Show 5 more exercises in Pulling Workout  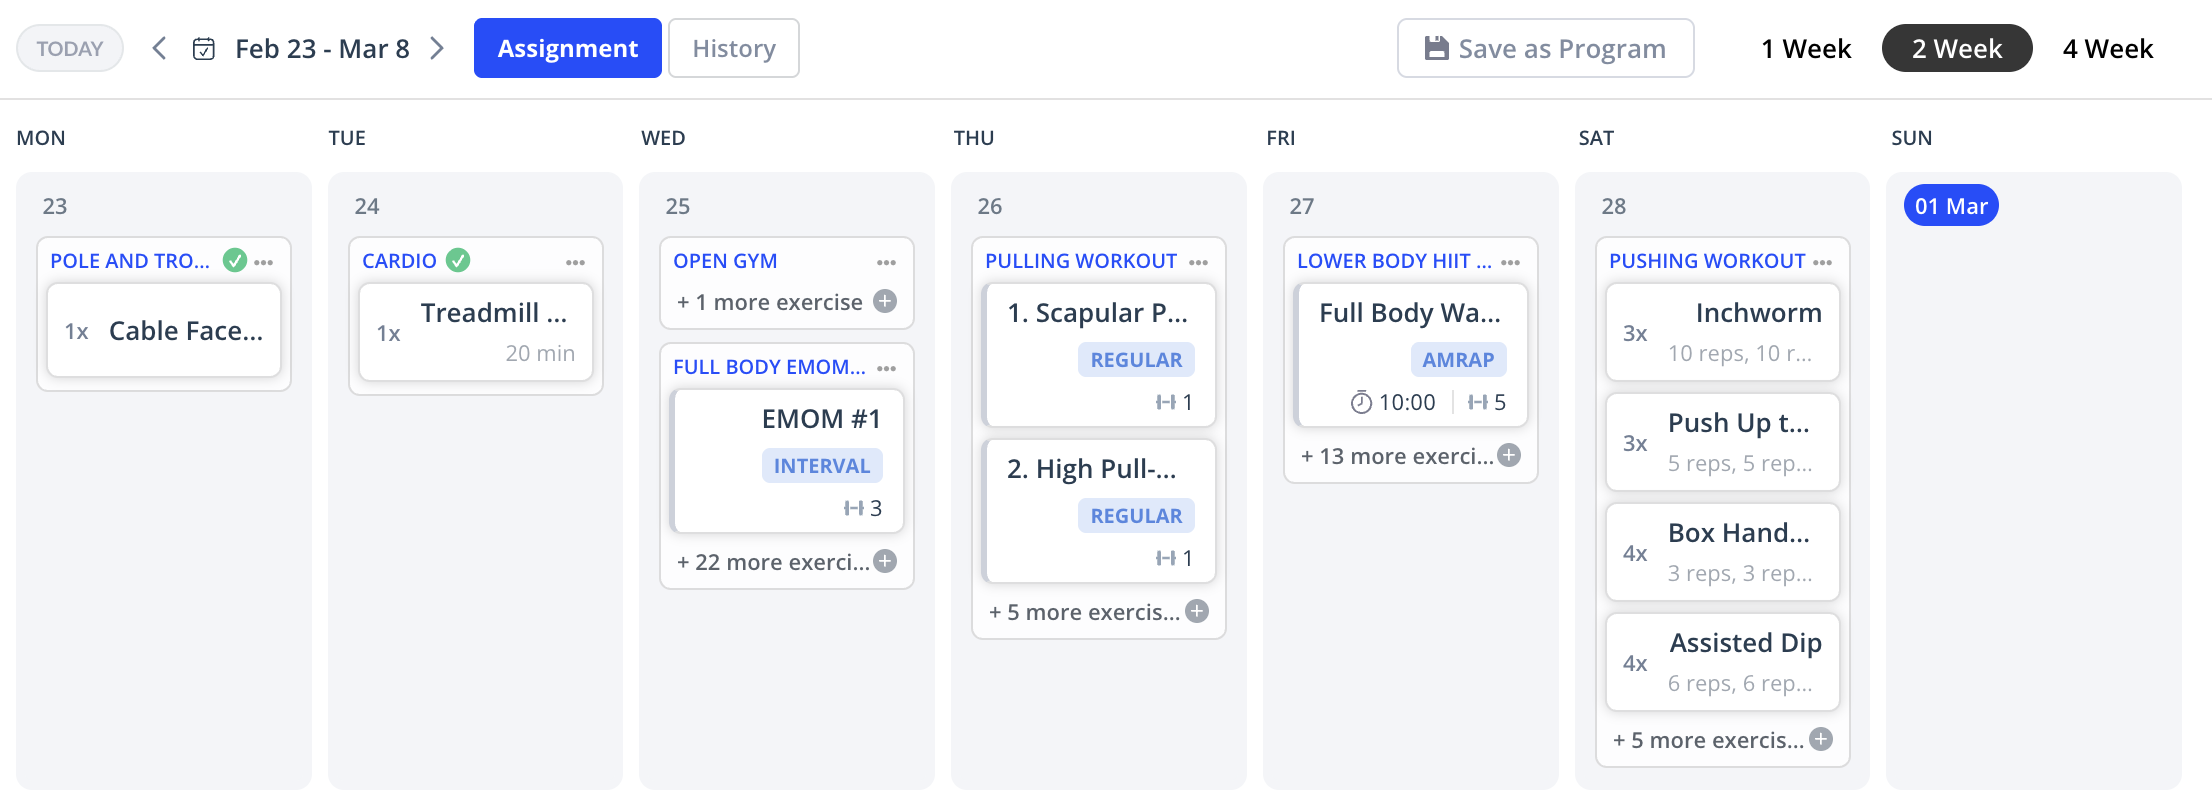tap(1197, 611)
